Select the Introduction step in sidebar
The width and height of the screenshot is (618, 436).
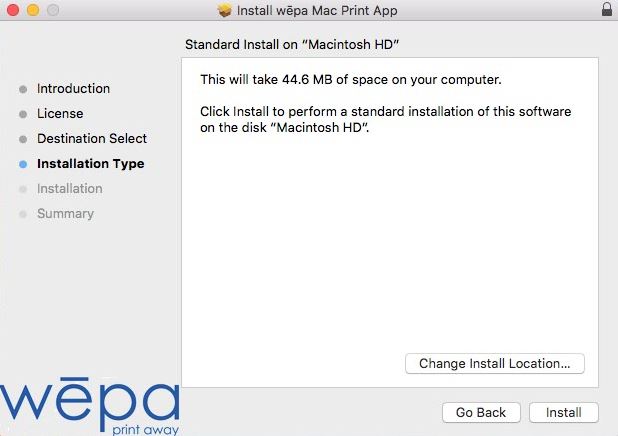point(73,89)
